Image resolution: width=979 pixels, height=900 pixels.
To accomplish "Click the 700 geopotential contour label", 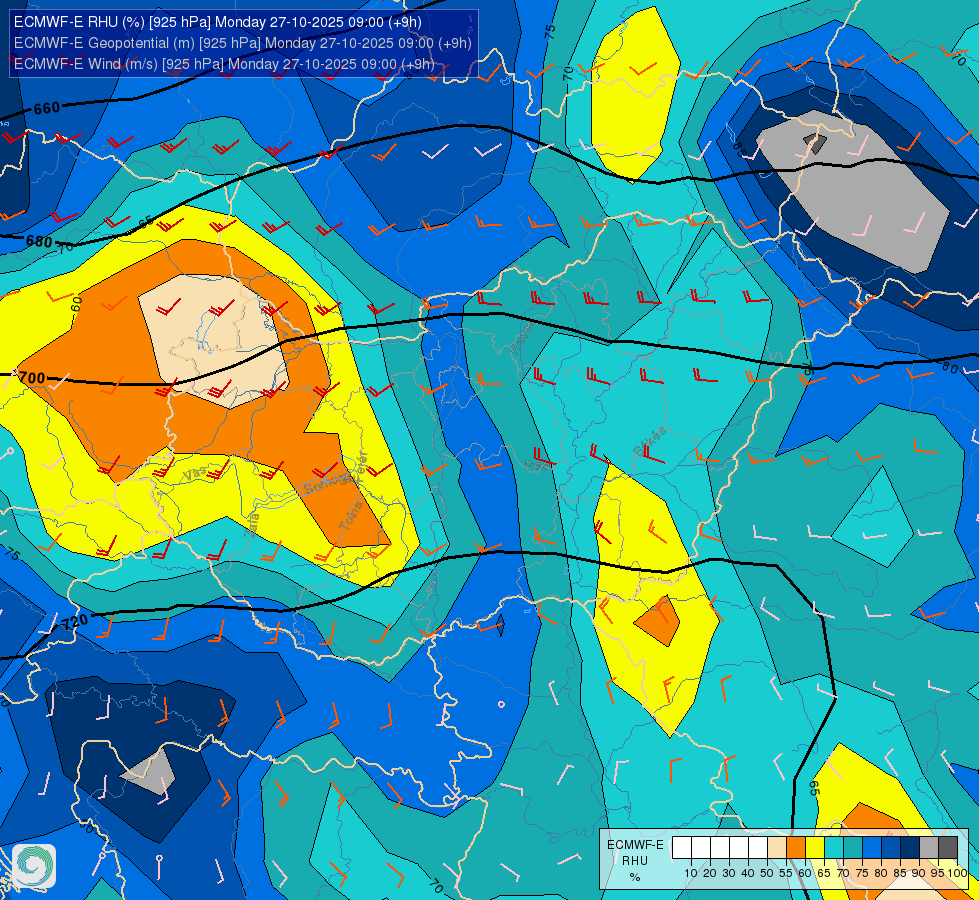I will click(x=32, y=377).
